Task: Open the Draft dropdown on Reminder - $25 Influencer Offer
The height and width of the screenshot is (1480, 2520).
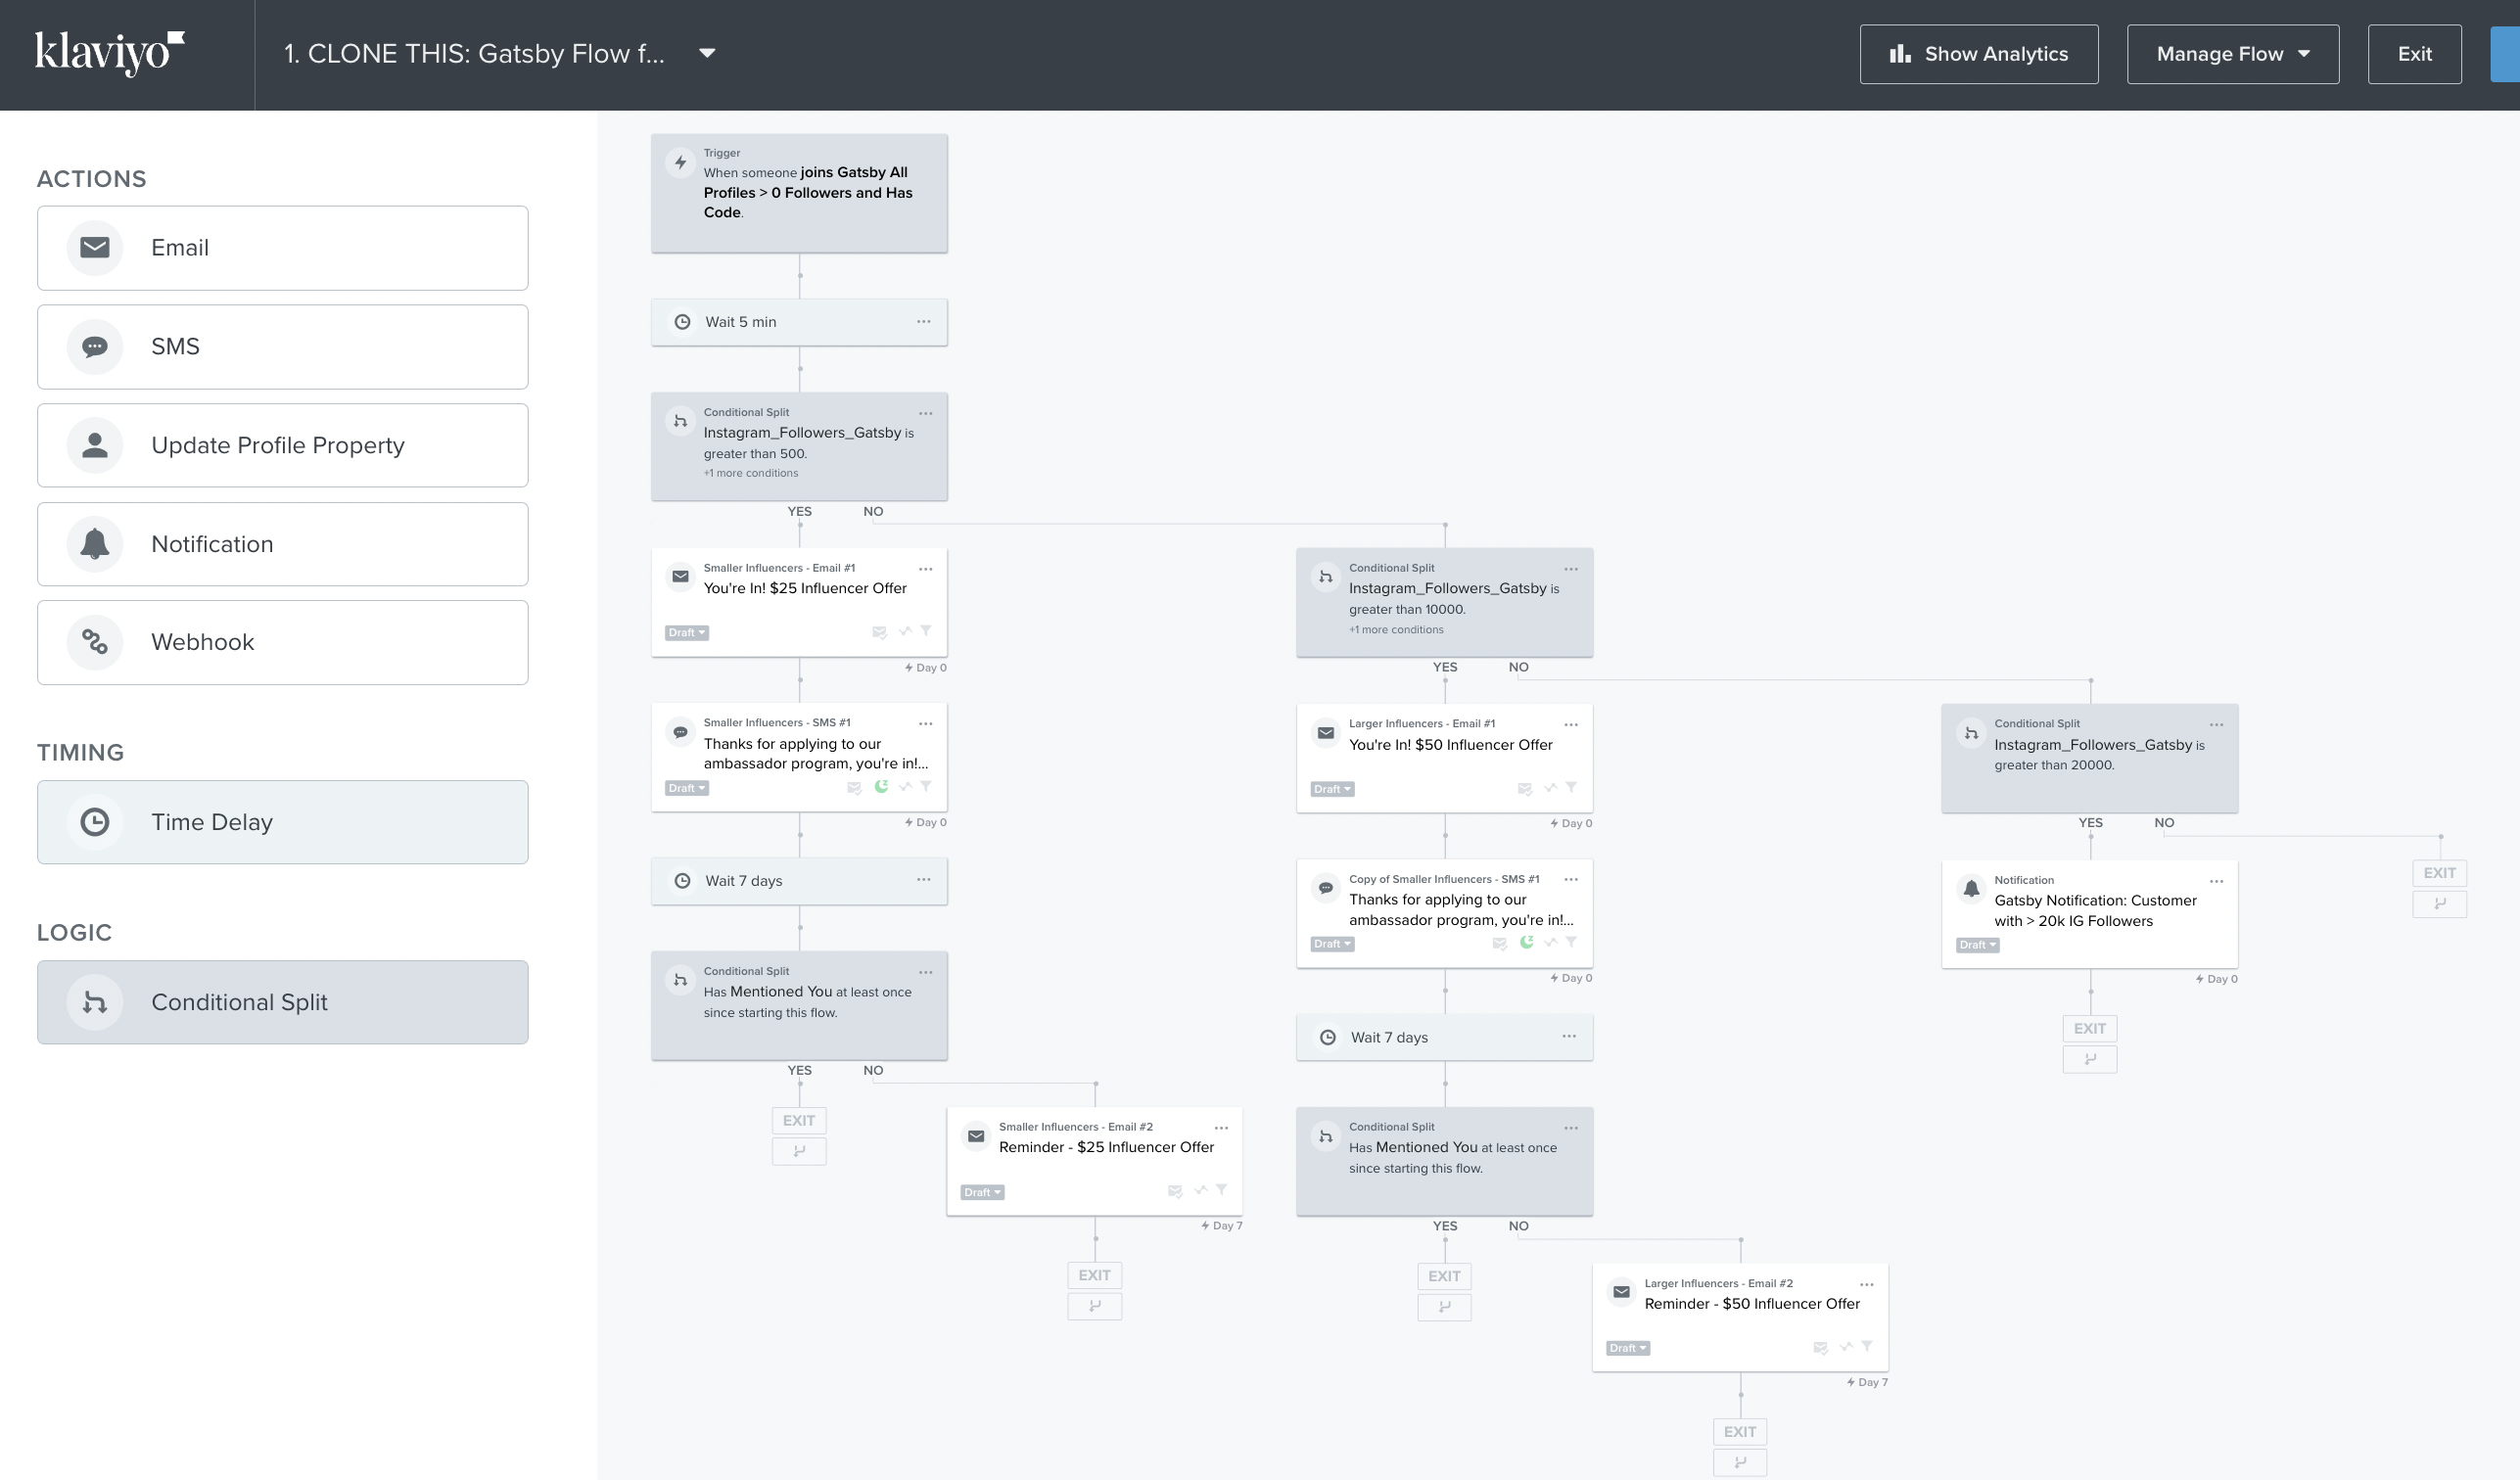Action: pos(982,1192)
